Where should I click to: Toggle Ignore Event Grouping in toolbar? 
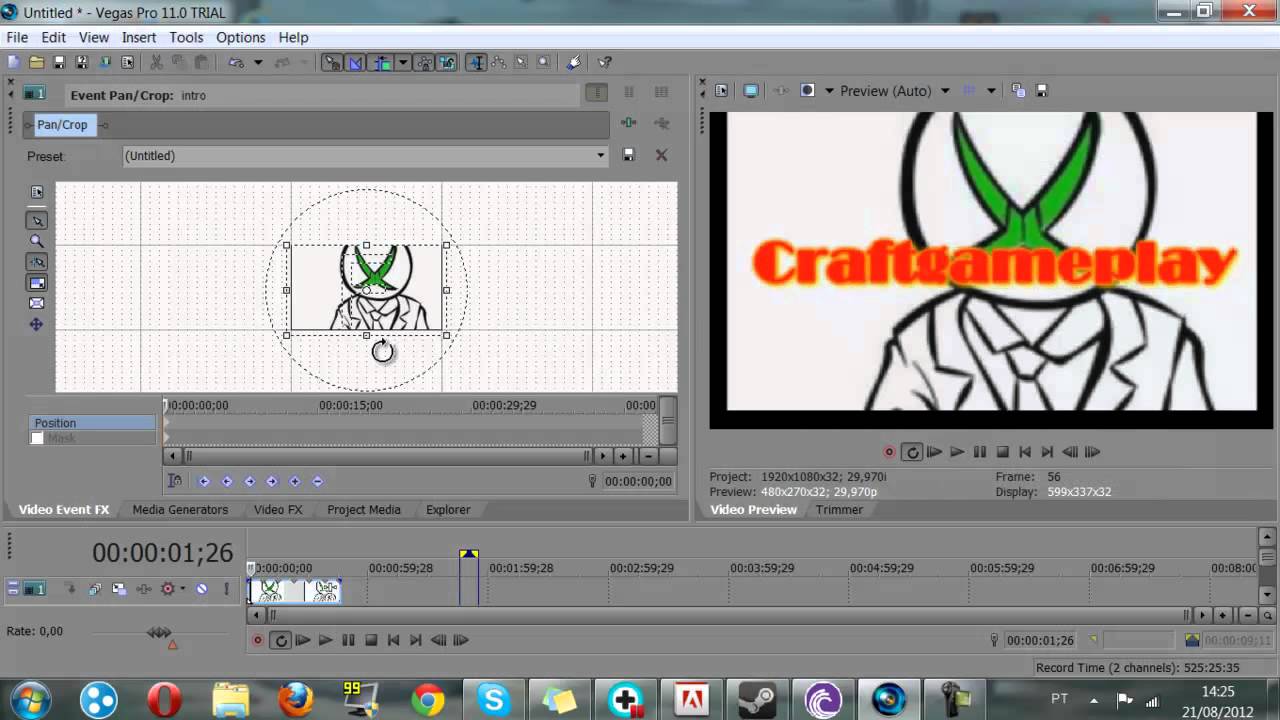(x=447, y=62)
